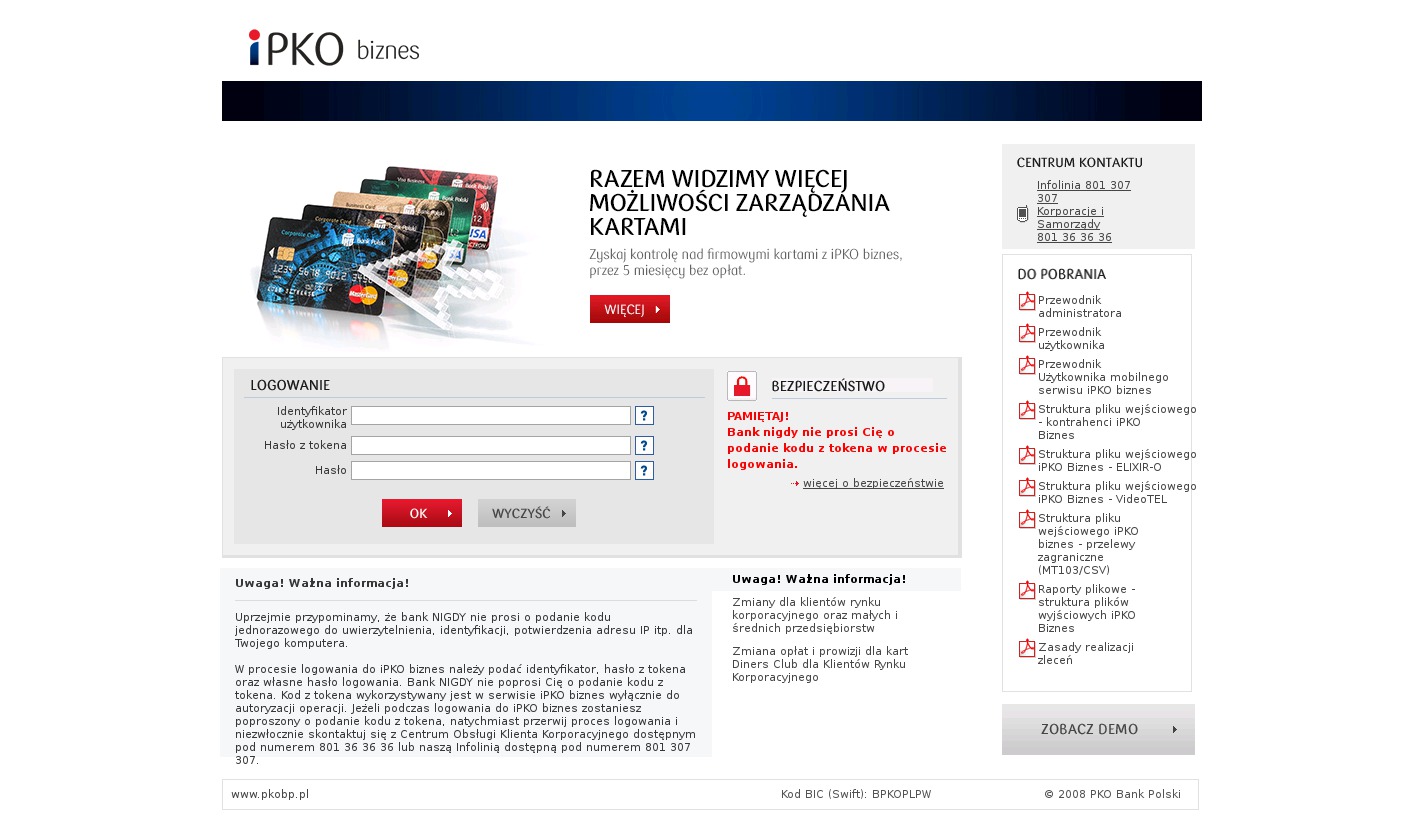Click into the Hasło password field

tap(490, 471)
